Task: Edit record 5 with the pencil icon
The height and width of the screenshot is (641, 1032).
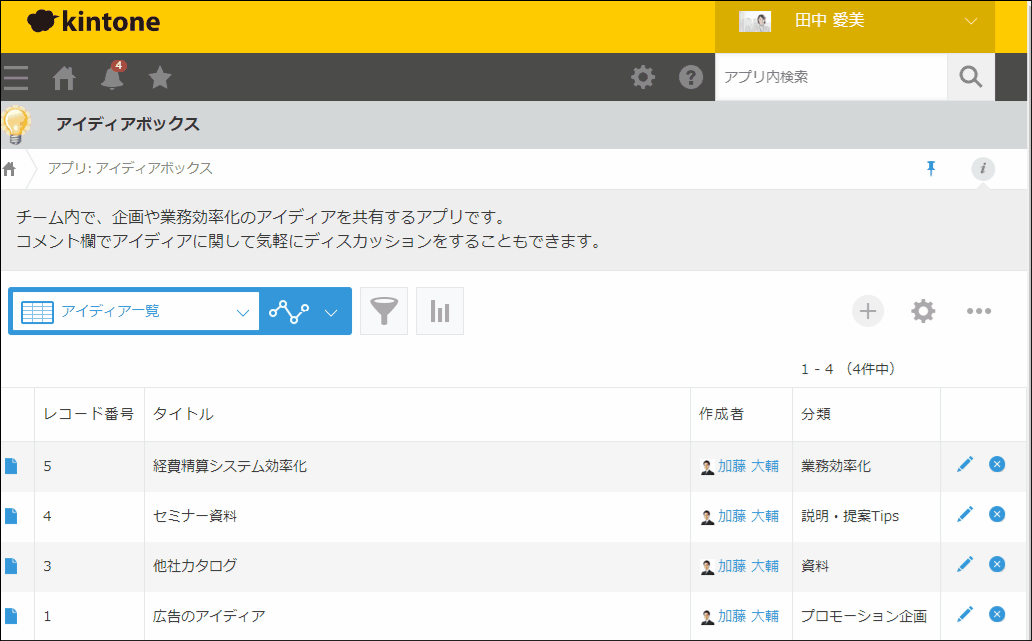Action: (x=965, y=464)
